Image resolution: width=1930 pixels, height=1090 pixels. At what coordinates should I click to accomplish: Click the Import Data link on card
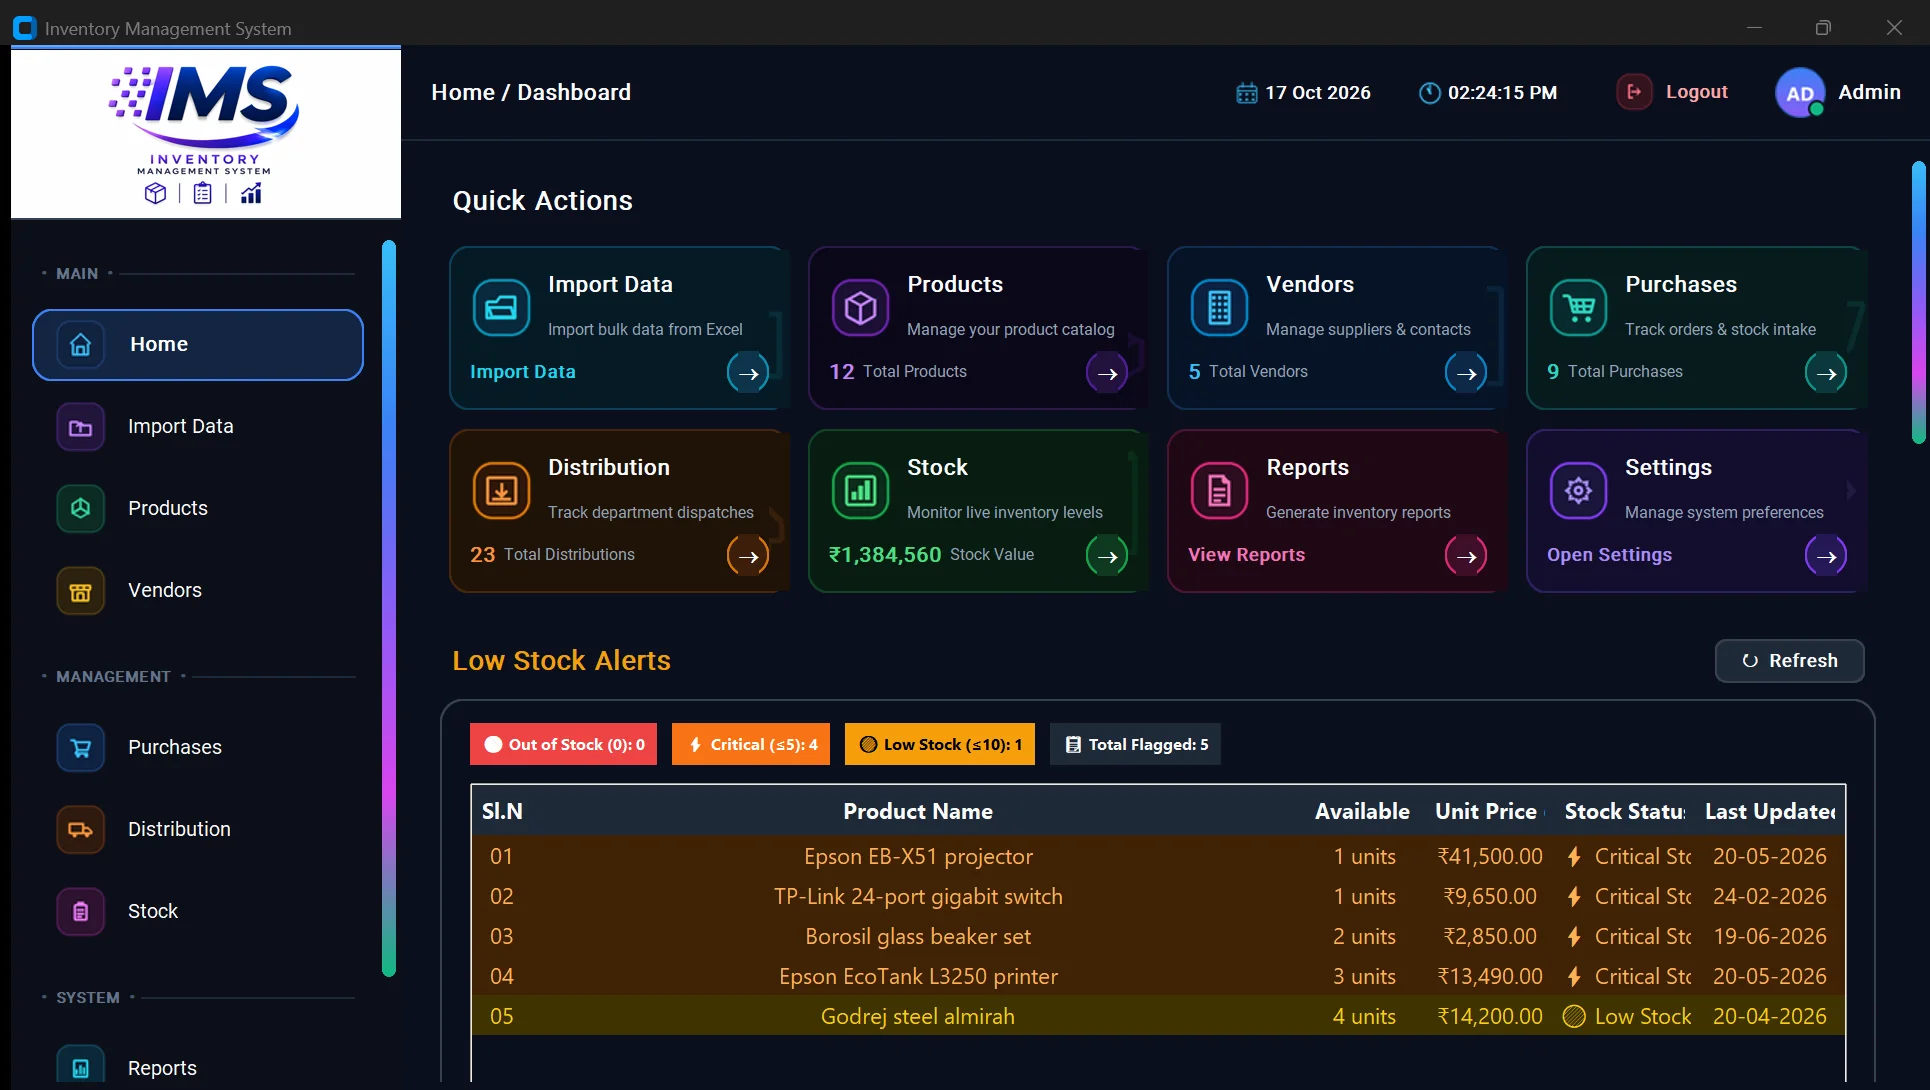(523, 372)
